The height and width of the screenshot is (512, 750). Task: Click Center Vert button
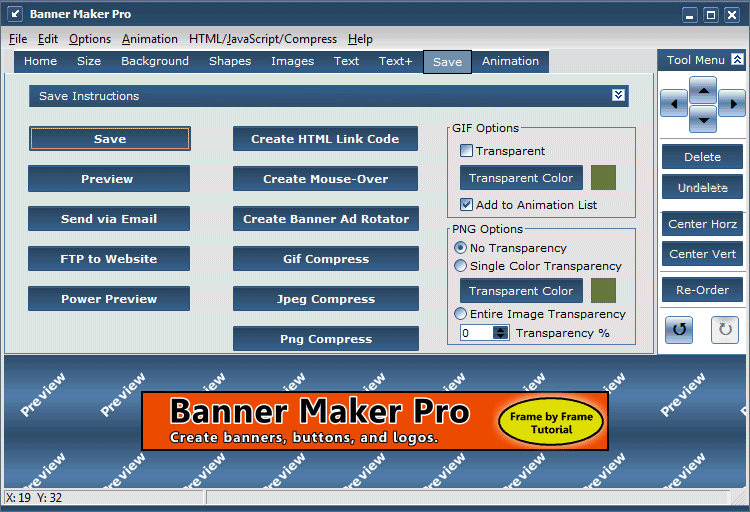point(702,254)
